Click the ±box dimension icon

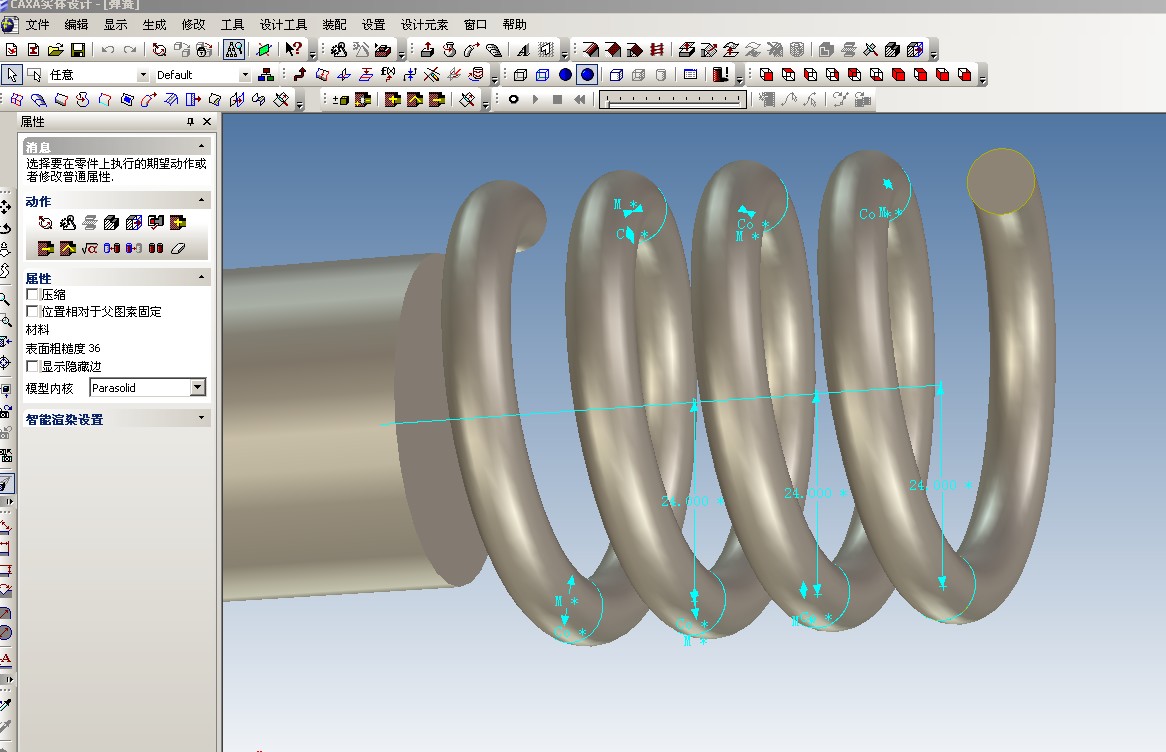[x=341, y=99]
